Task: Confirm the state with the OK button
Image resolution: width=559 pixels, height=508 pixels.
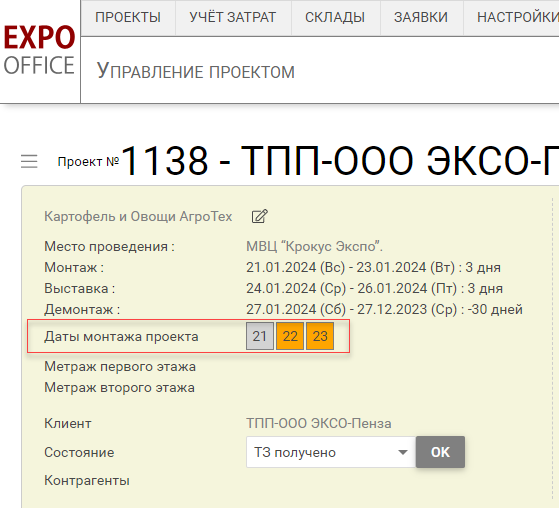Action: click(x=440, y=452)
